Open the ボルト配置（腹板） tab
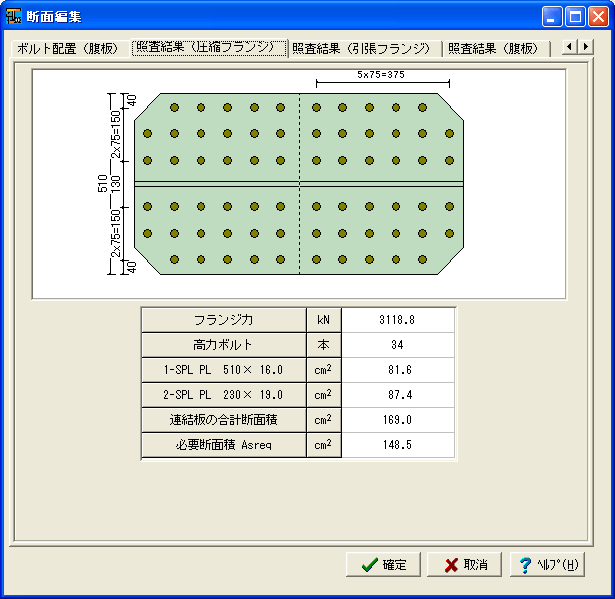This screenshot has height=599, width=615. (67, 49)
